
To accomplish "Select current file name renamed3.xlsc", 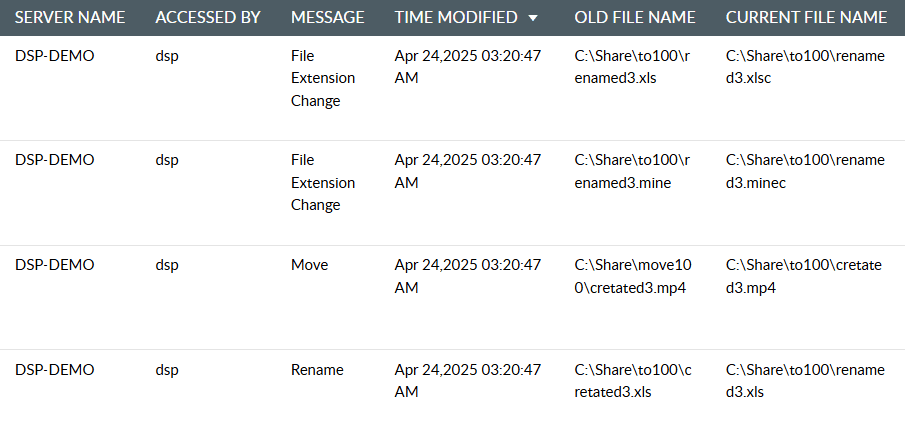I will coord(805,66).
